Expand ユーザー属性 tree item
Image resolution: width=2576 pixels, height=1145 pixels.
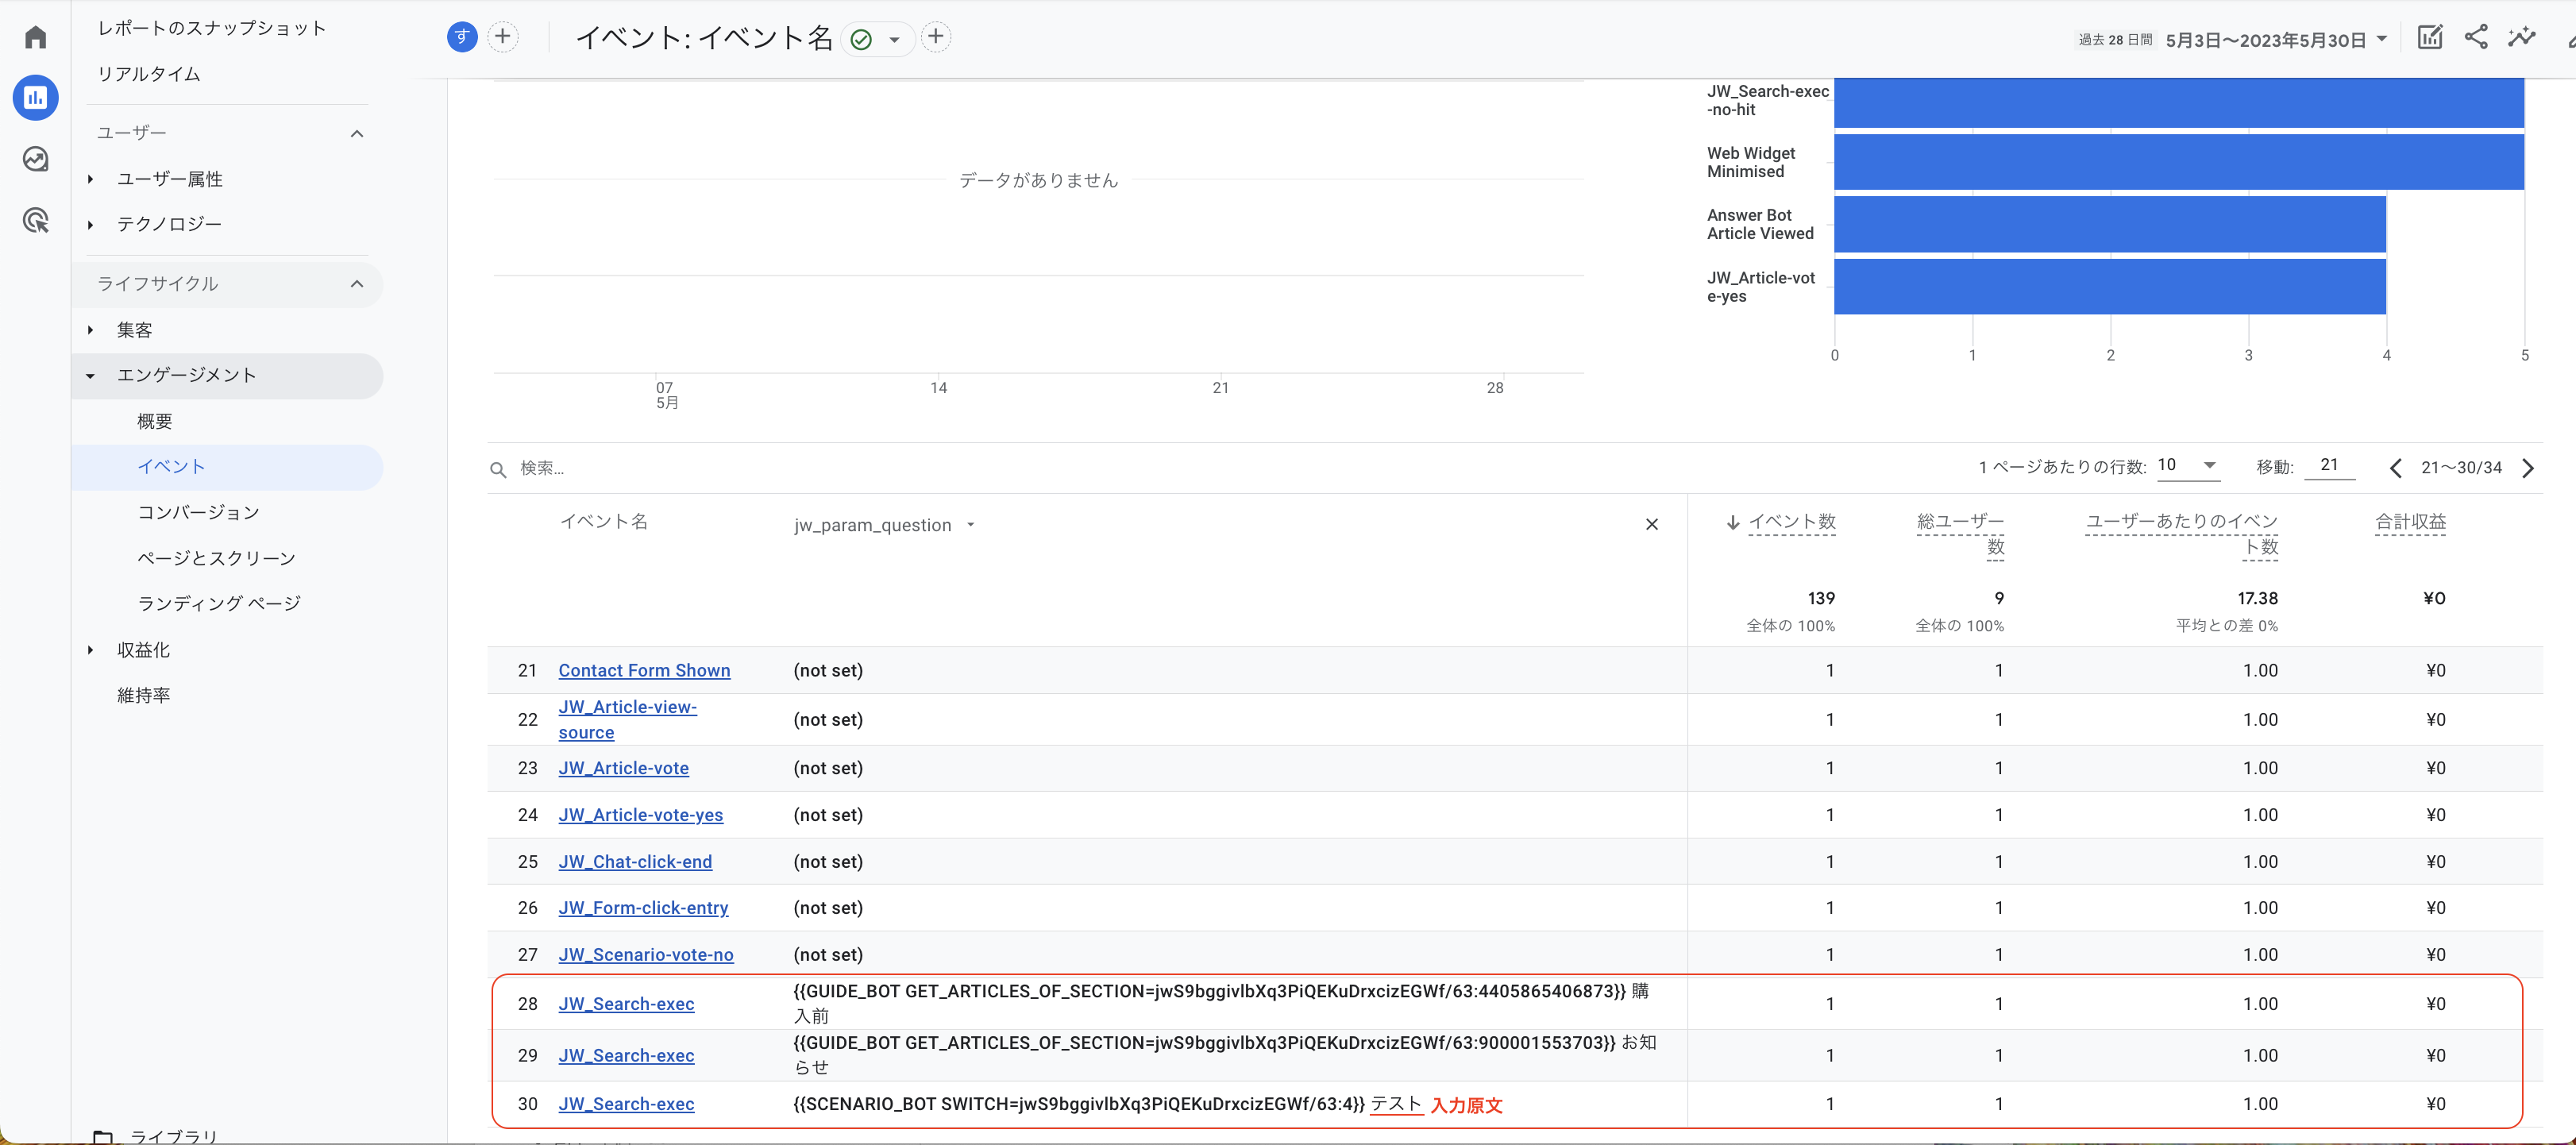pyautogui.click(x=90, y=179)
